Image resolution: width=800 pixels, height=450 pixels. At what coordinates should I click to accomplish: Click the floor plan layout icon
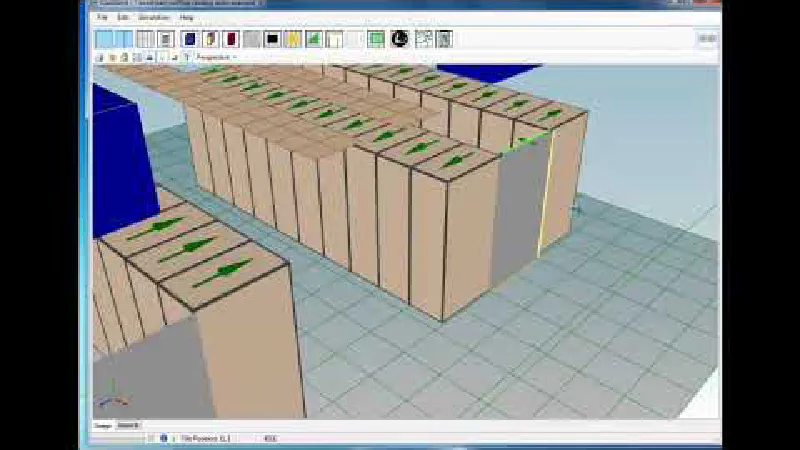point(423,39)
